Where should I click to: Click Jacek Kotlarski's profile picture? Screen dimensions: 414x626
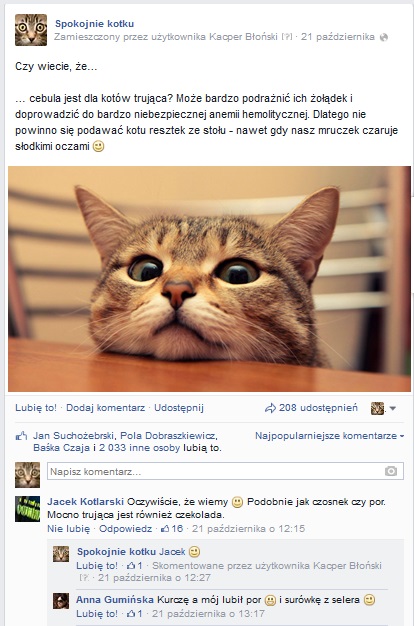28,509
